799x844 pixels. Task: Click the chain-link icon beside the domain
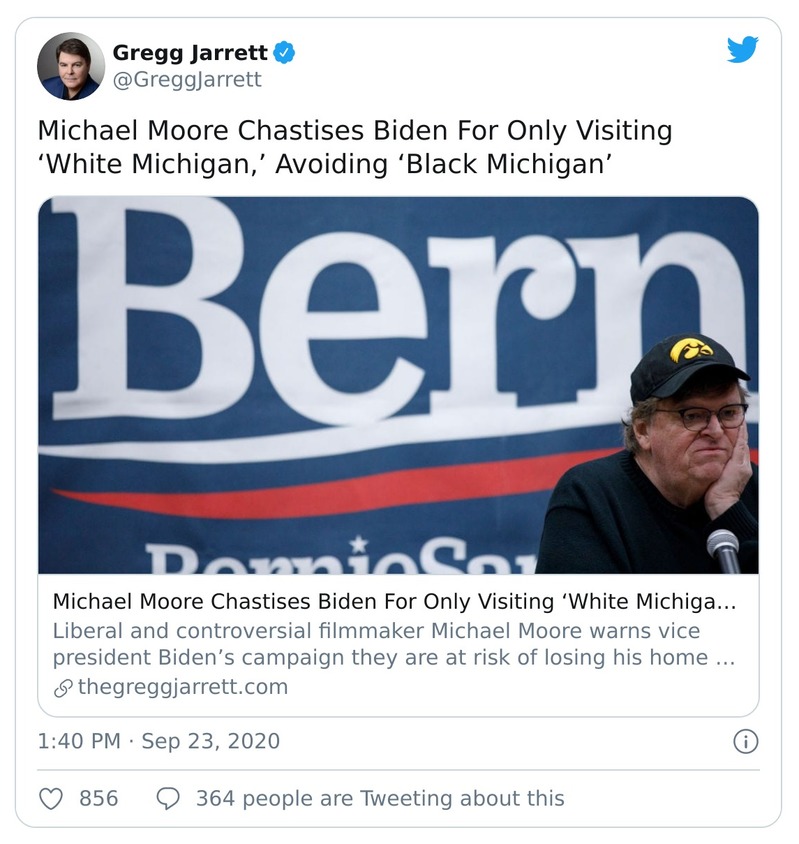point(62,687)
